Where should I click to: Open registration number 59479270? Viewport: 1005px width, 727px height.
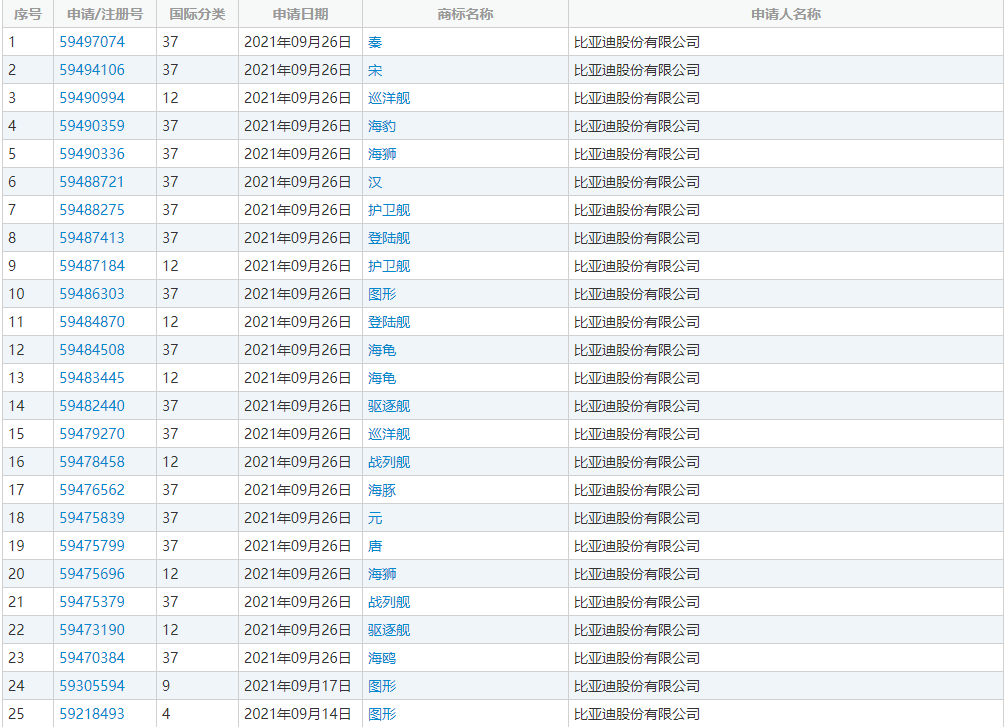pos(92,434)
